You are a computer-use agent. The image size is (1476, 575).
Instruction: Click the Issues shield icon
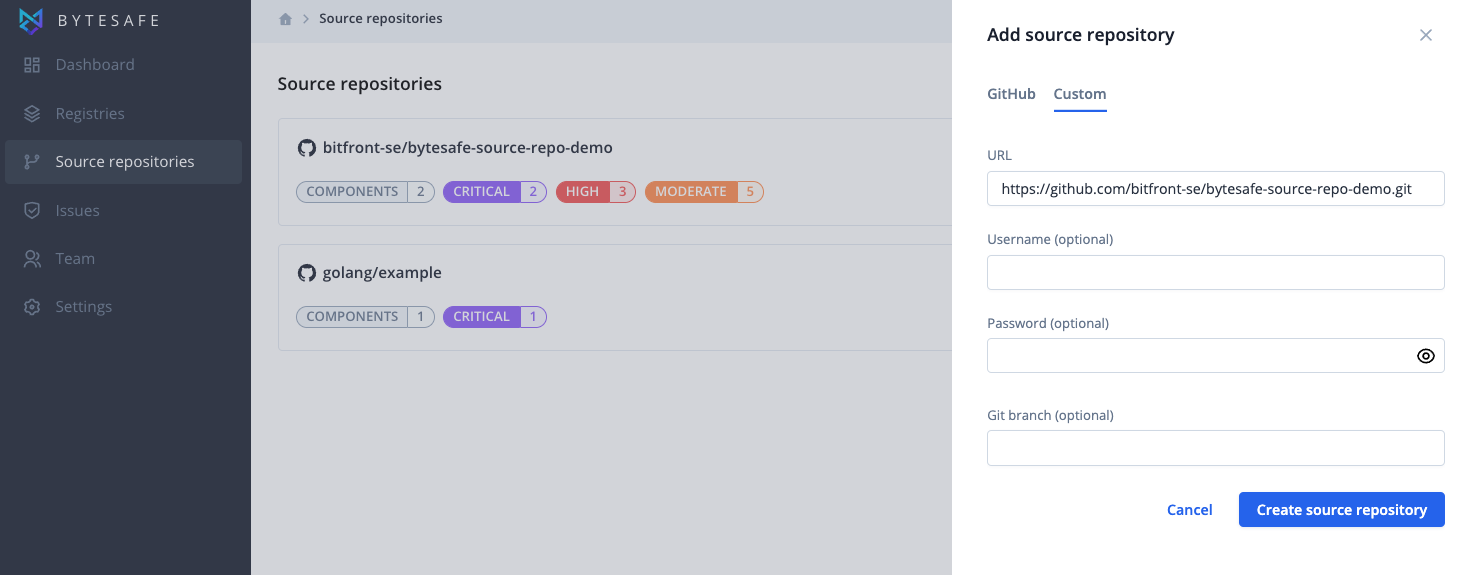coord(32,211)
